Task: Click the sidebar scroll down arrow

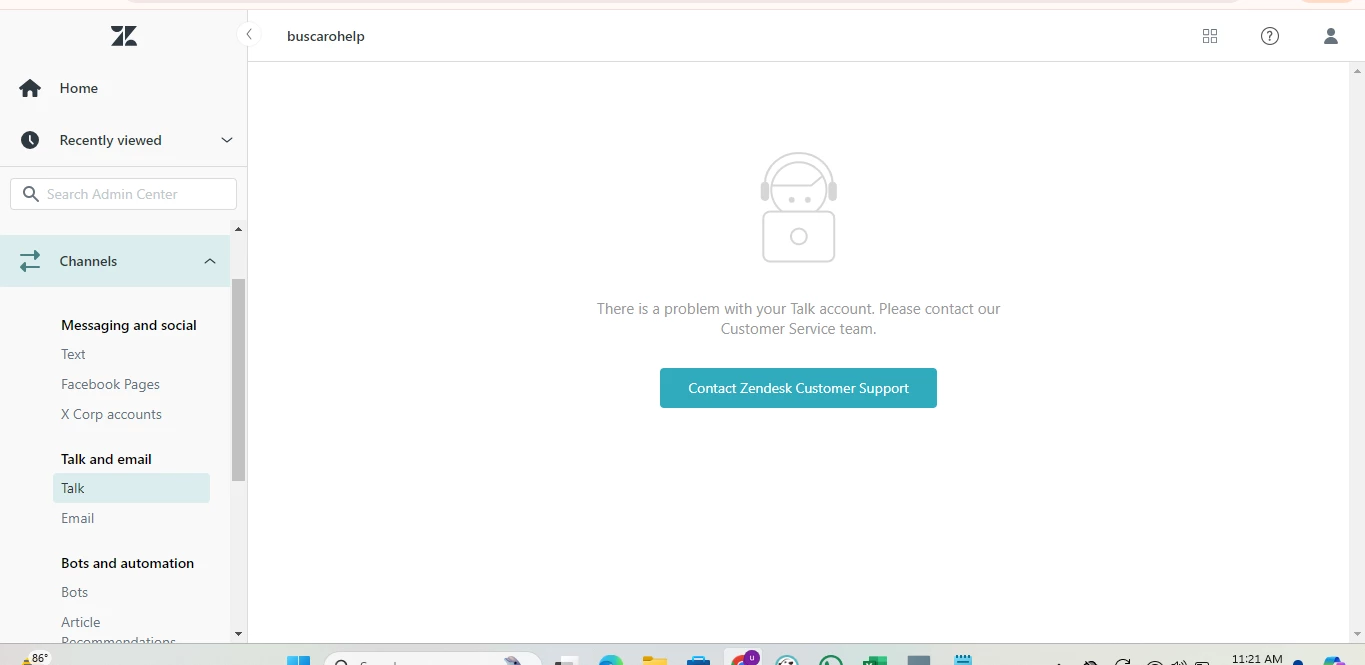Action: click(238, 634)
